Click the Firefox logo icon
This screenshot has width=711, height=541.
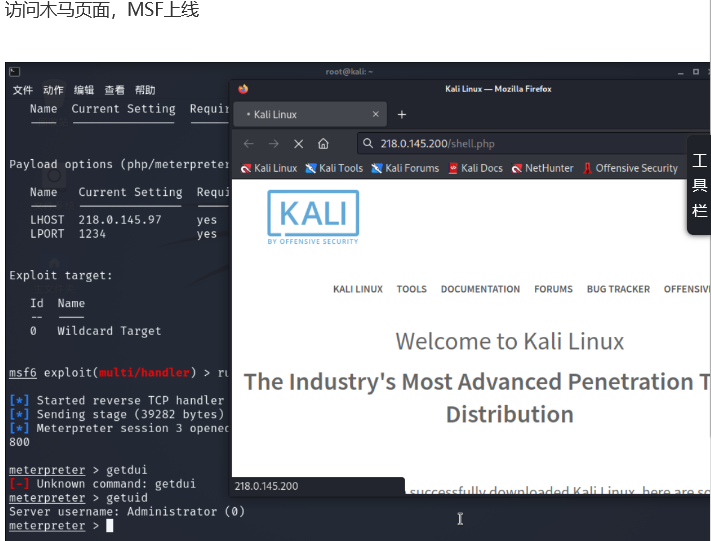tap(243, 89)
